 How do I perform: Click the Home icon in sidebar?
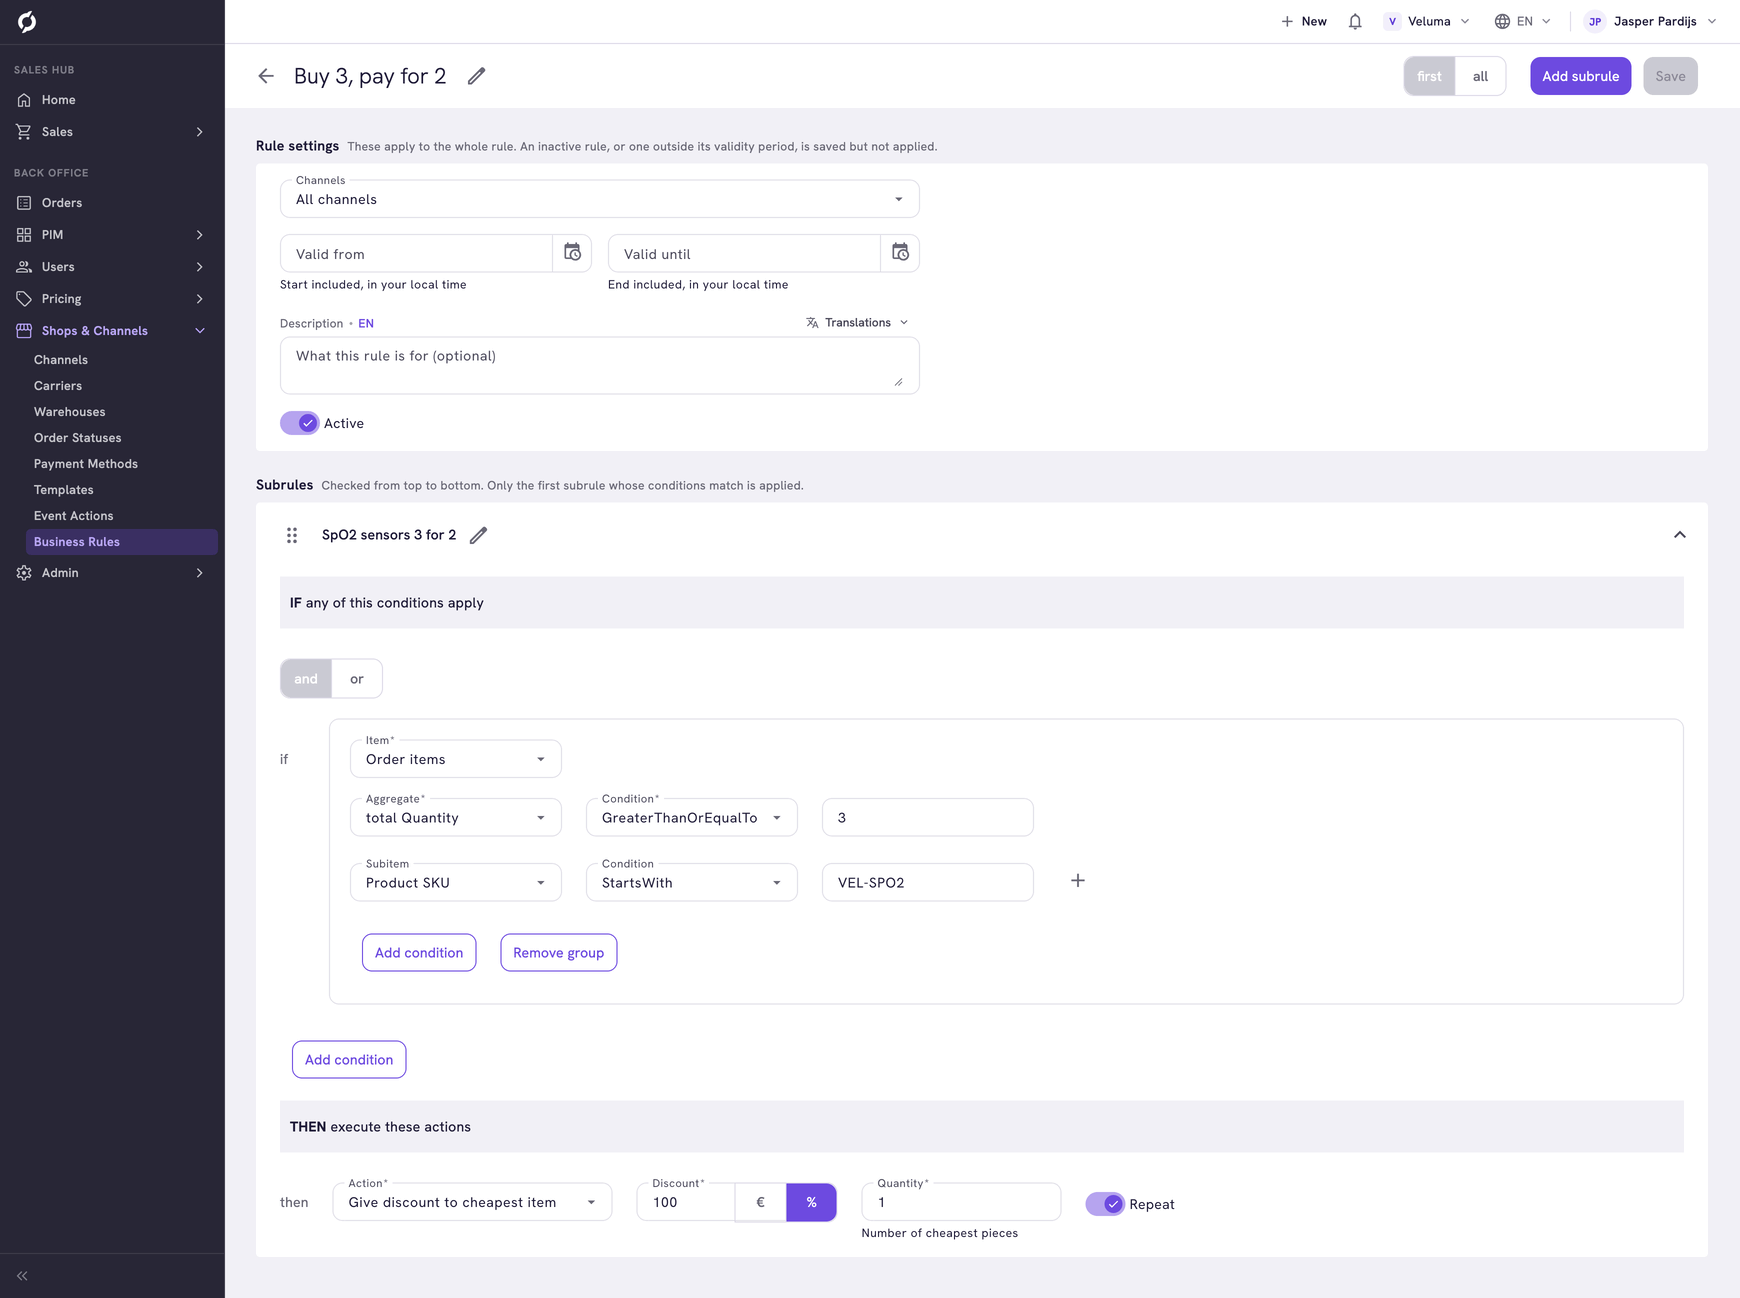pyautogui.click(x=24, y=100)
